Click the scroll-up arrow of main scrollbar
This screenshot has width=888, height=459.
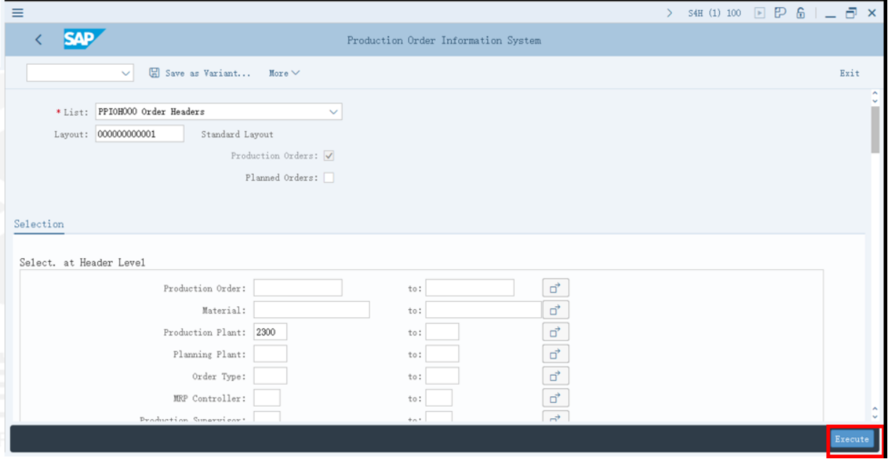875,94
